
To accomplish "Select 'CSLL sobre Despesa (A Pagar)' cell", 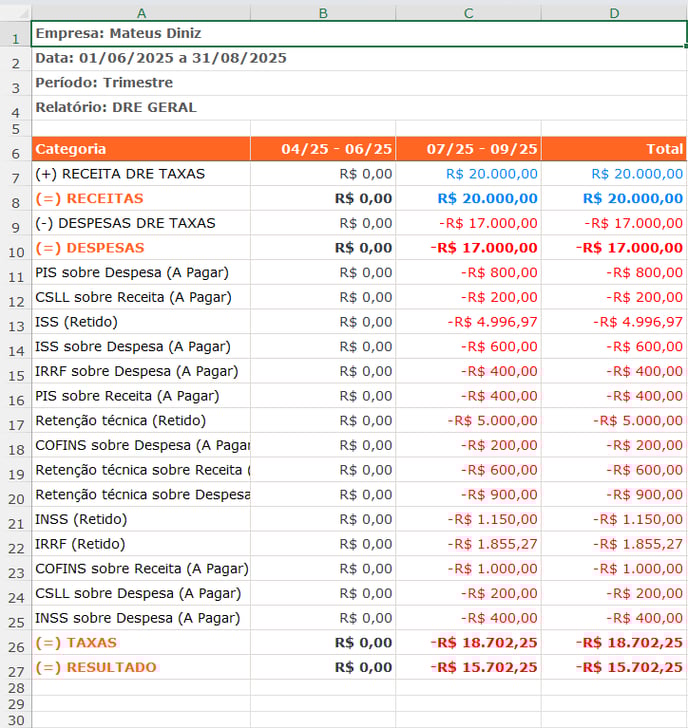I will [x=141, y=593].
